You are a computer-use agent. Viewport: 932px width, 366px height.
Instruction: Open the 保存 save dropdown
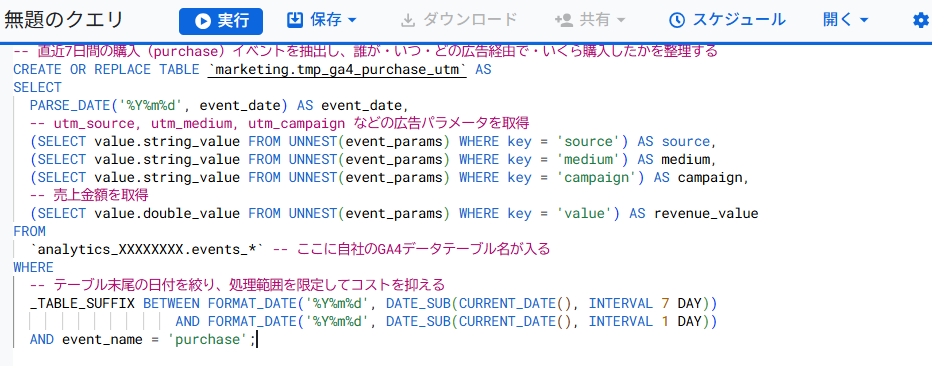322,20
